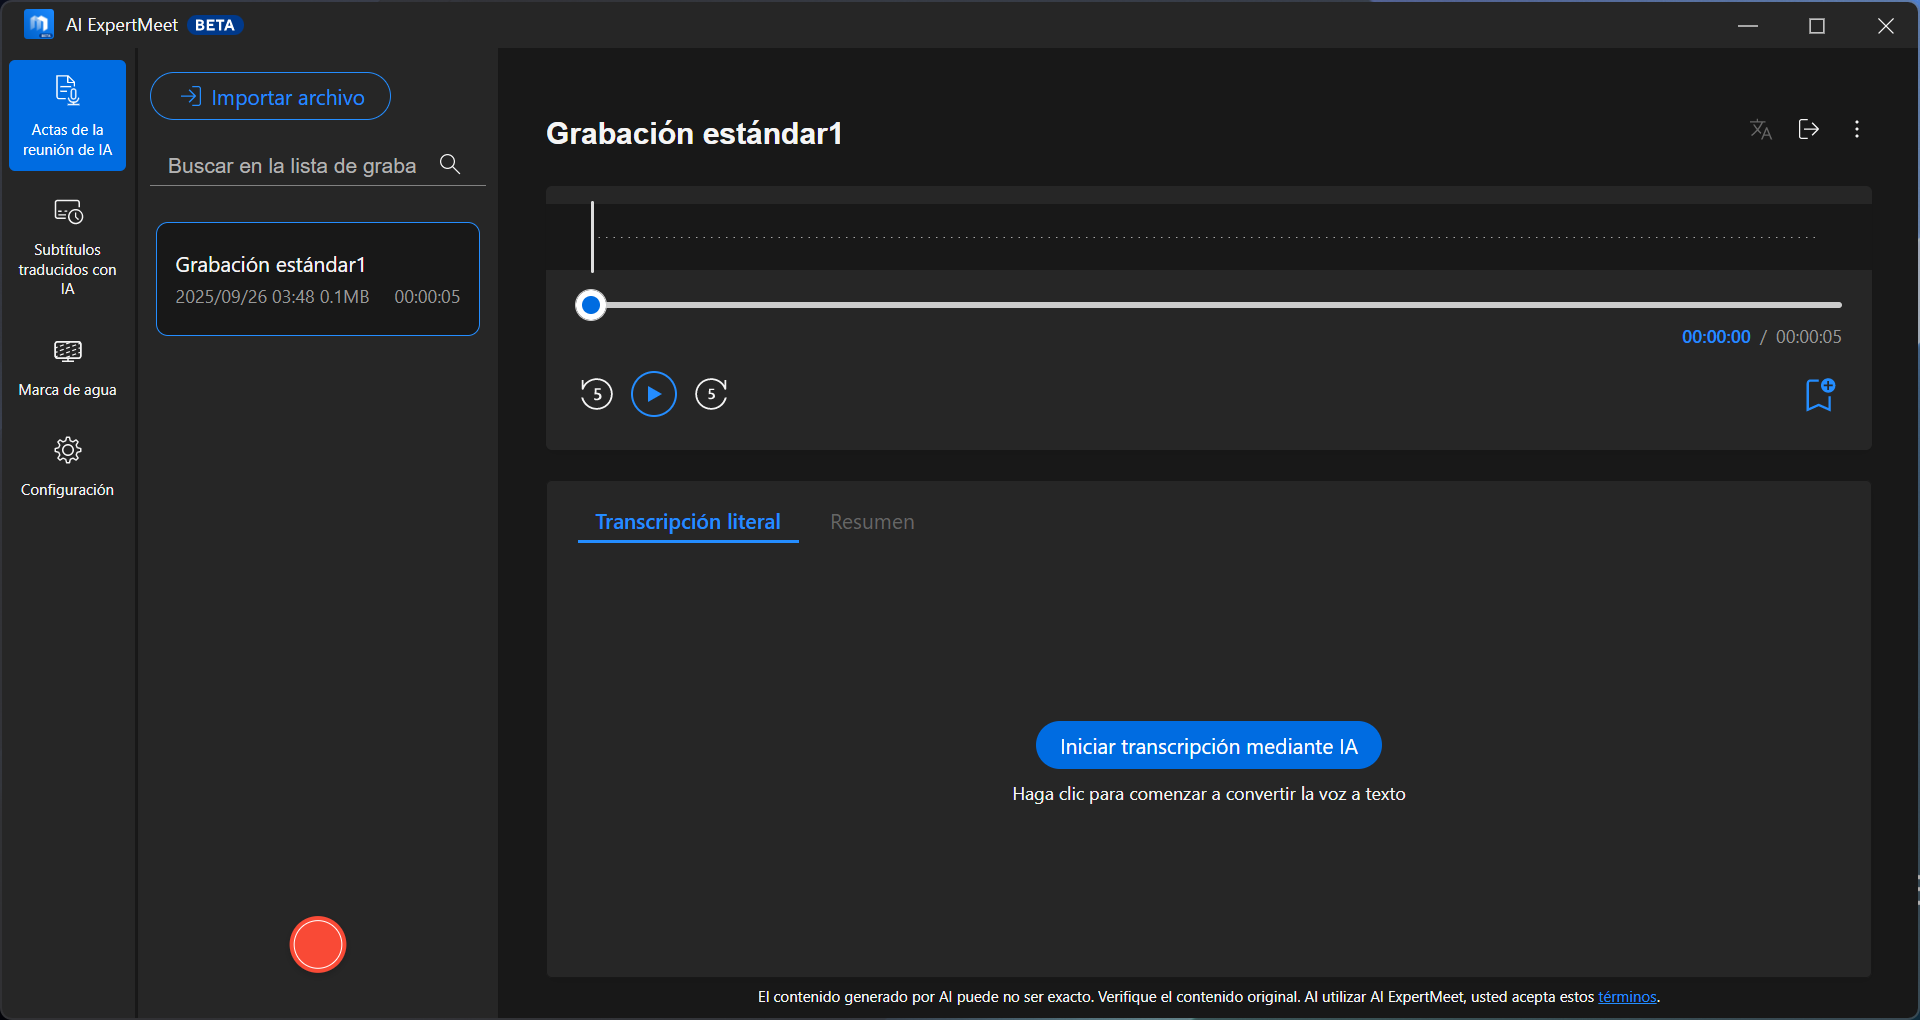This screenshot has width=1920, height=1020.
Task: Open the three-dot more options menu
Action: point(1856,130)
